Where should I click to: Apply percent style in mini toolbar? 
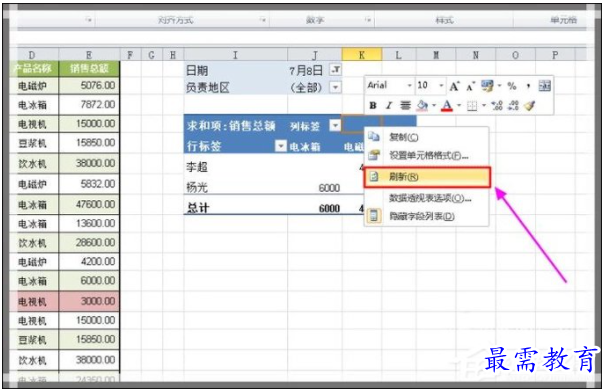click(x=512, y=86)
